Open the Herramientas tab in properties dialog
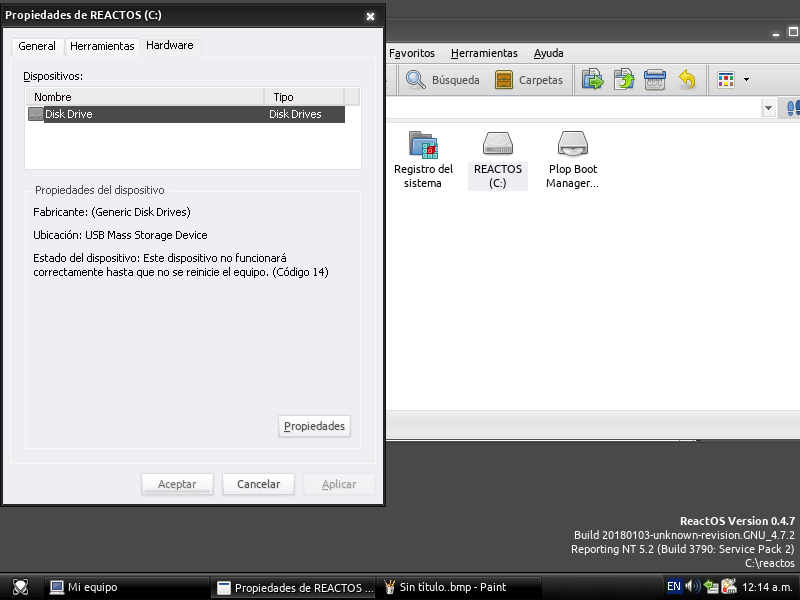Viewport: 800px width, 600px height. pyautogui.click(x=102, y=46)
